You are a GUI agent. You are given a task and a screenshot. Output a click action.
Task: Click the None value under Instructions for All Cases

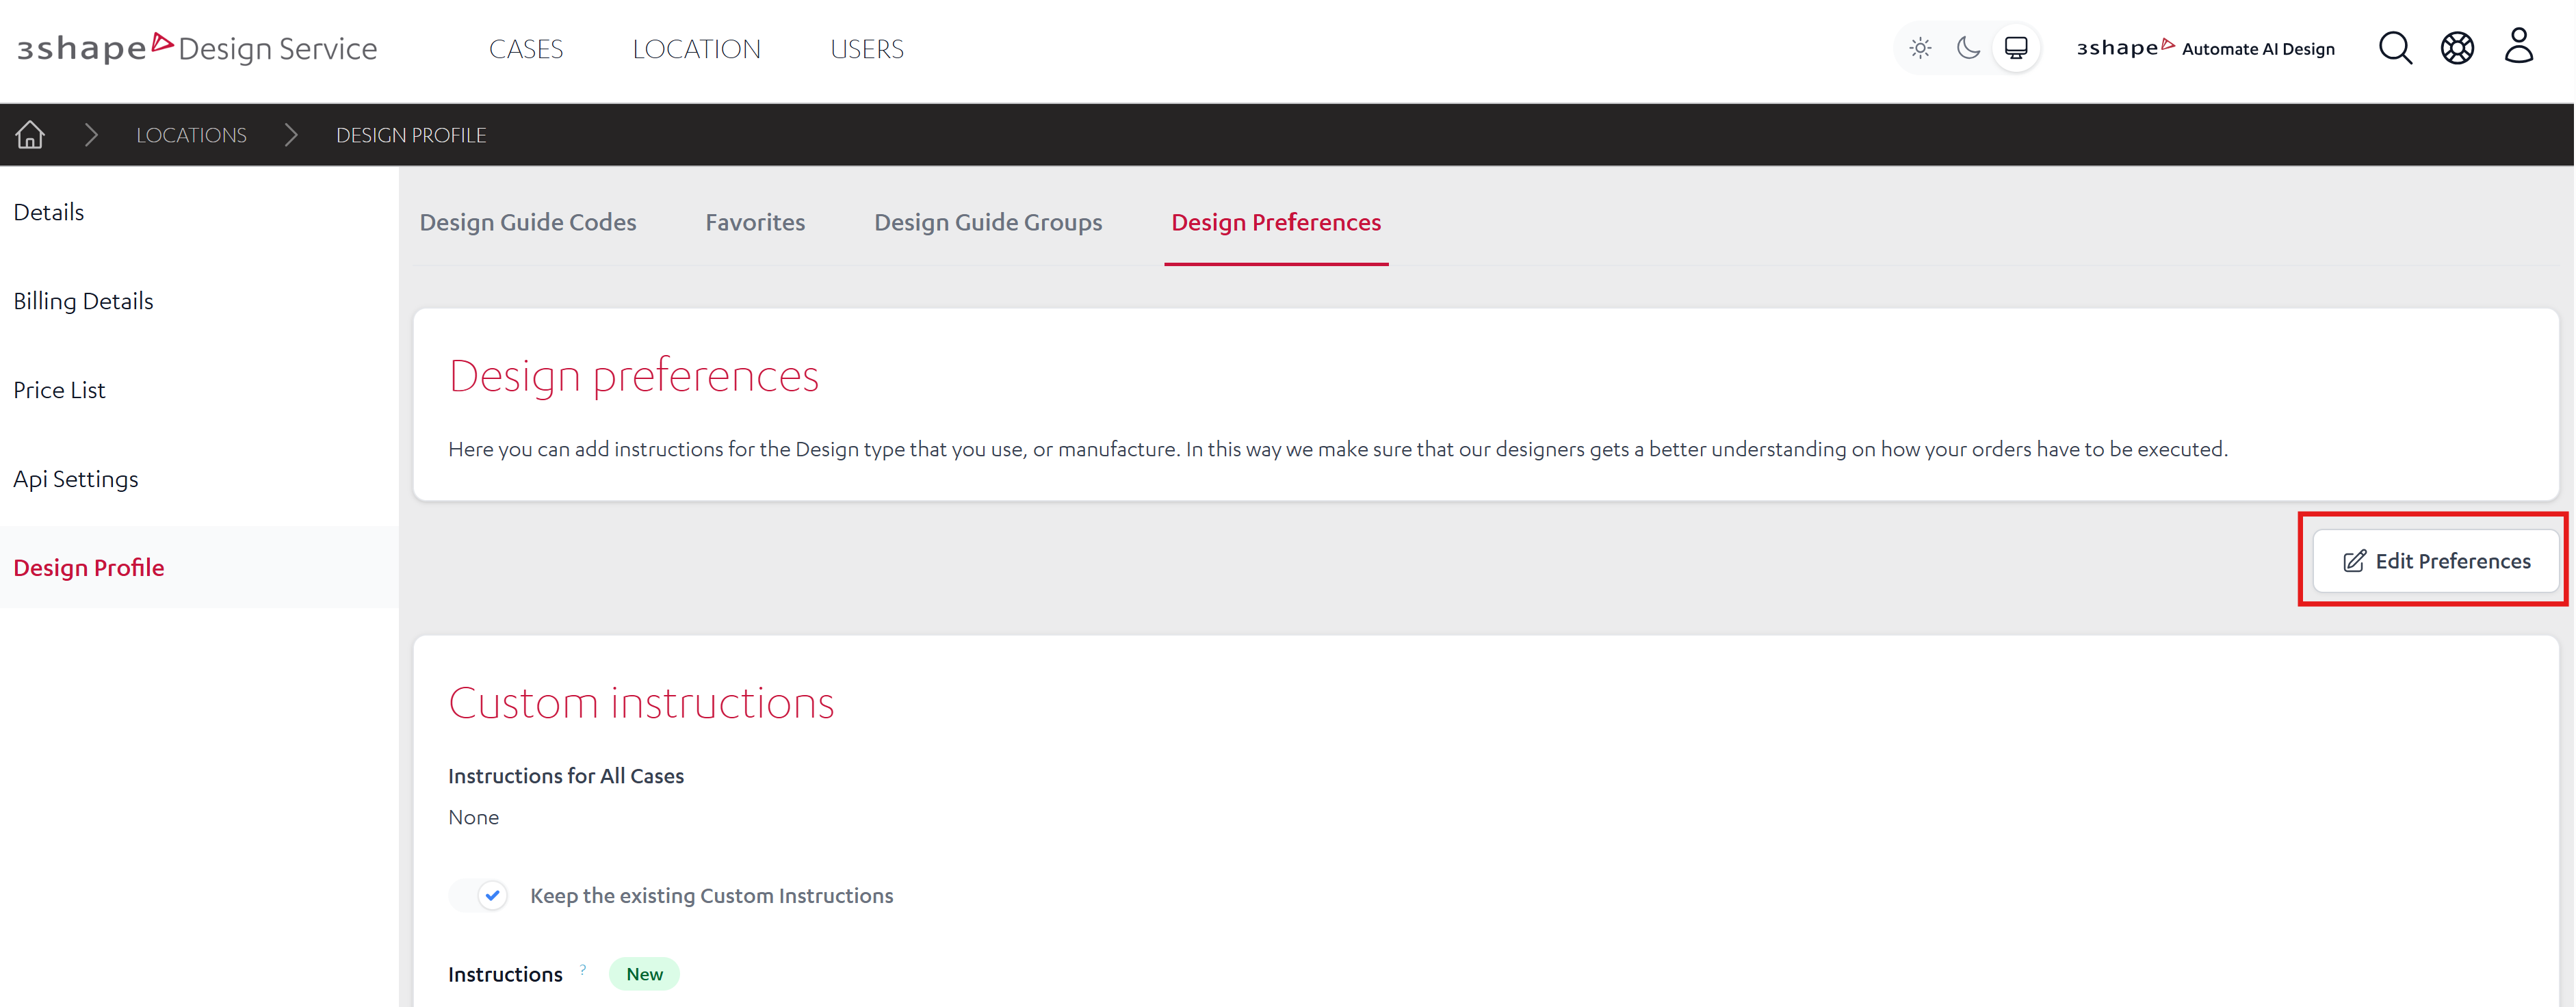(x=473, y=817)
